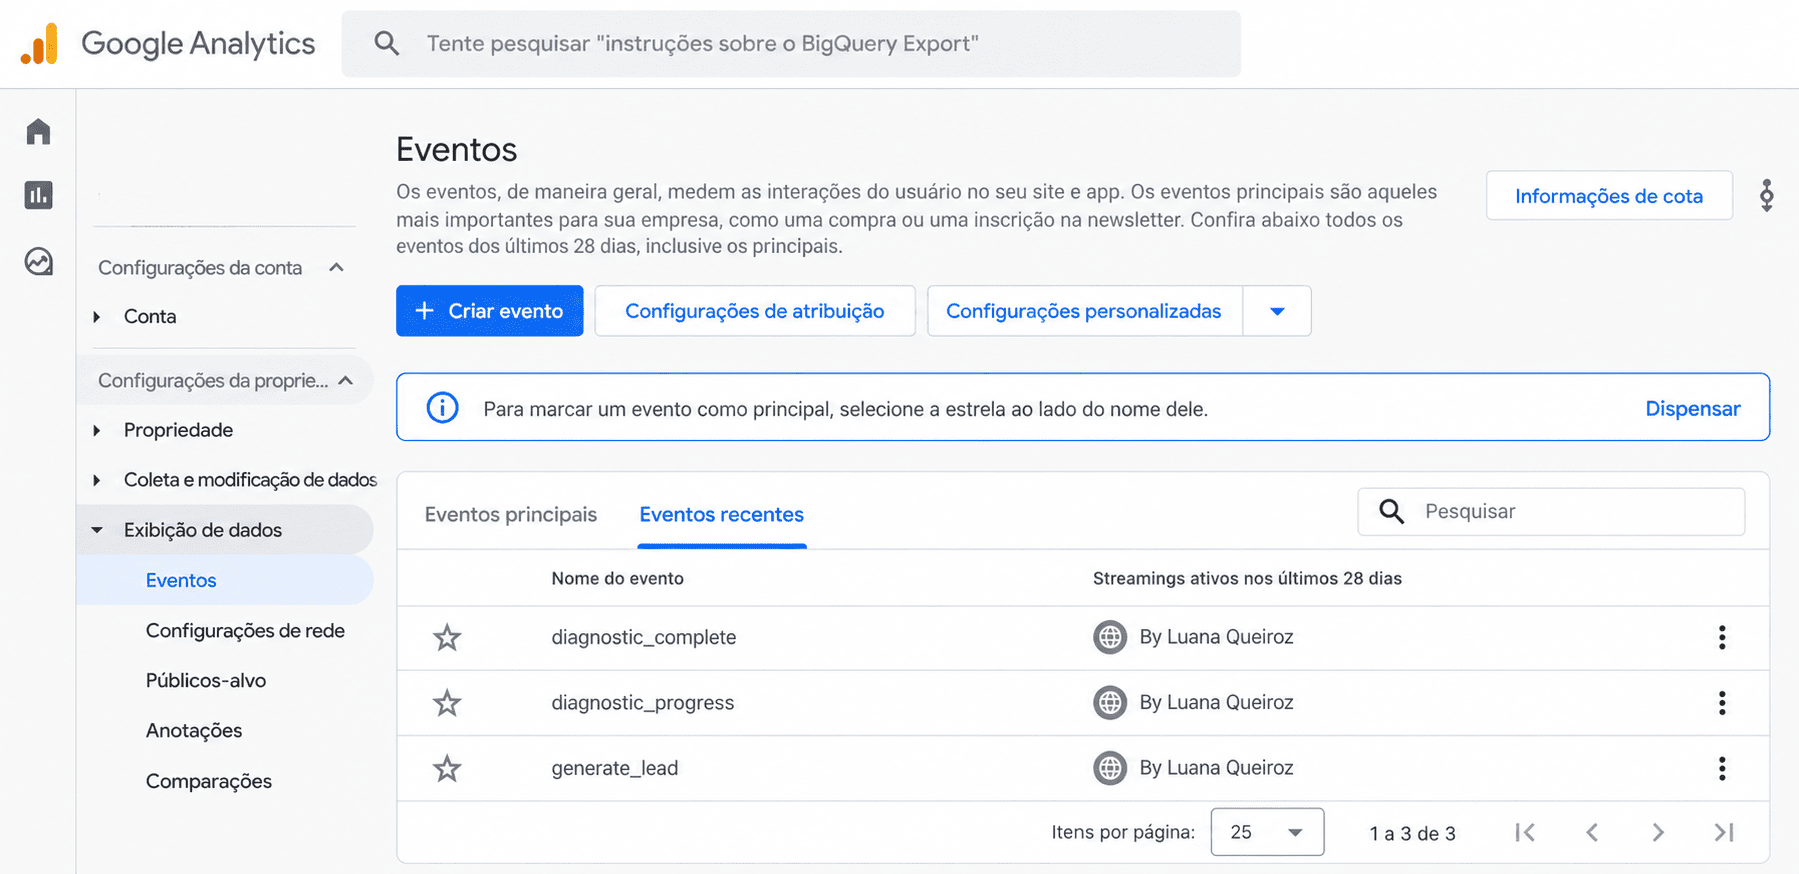
Task: Open the Reports bar-chart icon
Action: click(x=38, y=195)
